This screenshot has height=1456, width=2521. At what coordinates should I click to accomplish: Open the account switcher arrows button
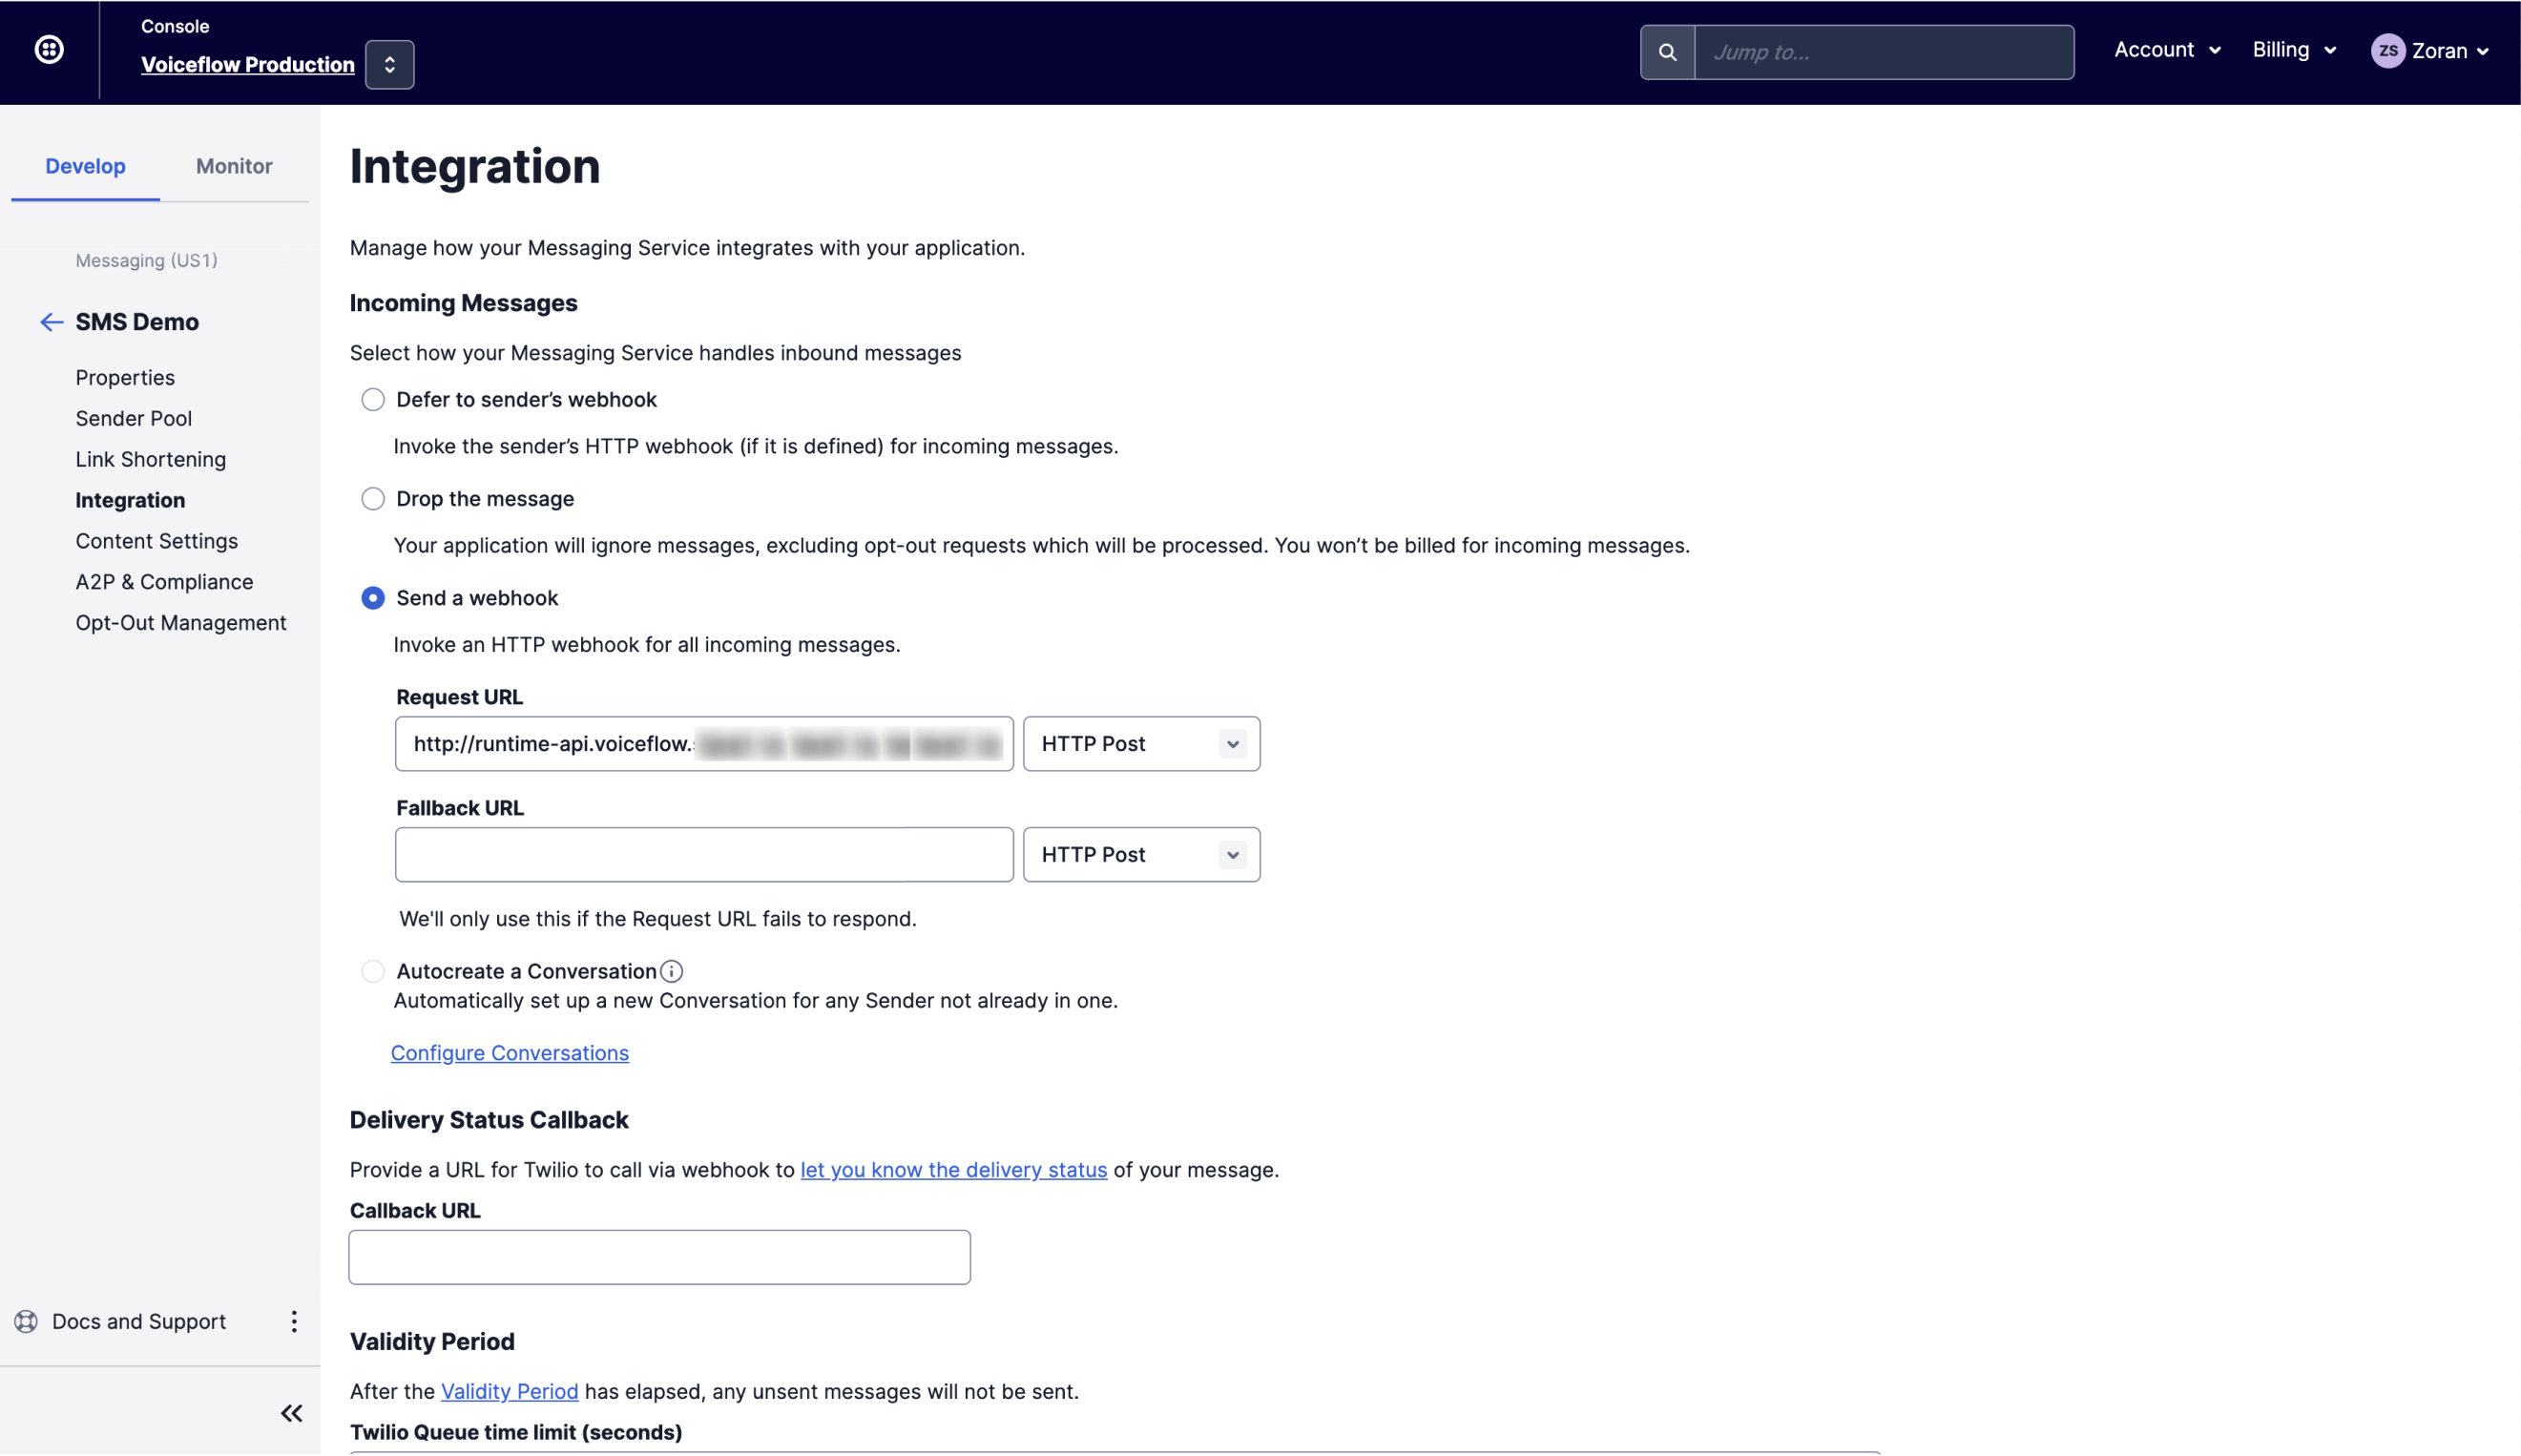pos(389,65)
